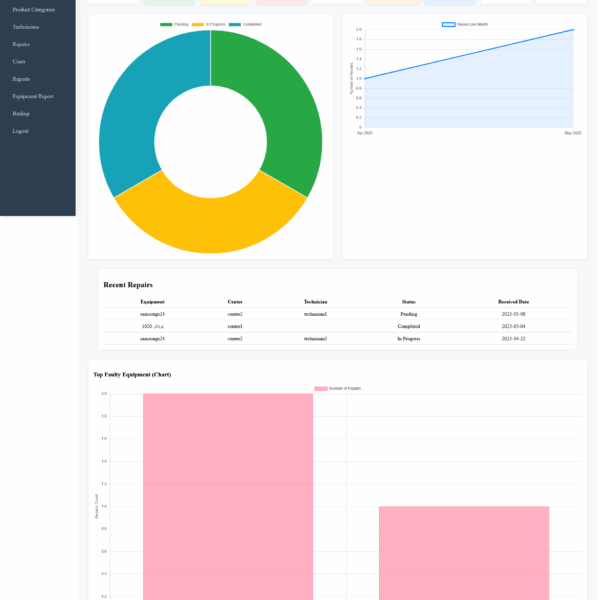Open the Reports menu item
Image resolution: width=600 pixels, height=600 pixels.
click(x=21, y=79)
